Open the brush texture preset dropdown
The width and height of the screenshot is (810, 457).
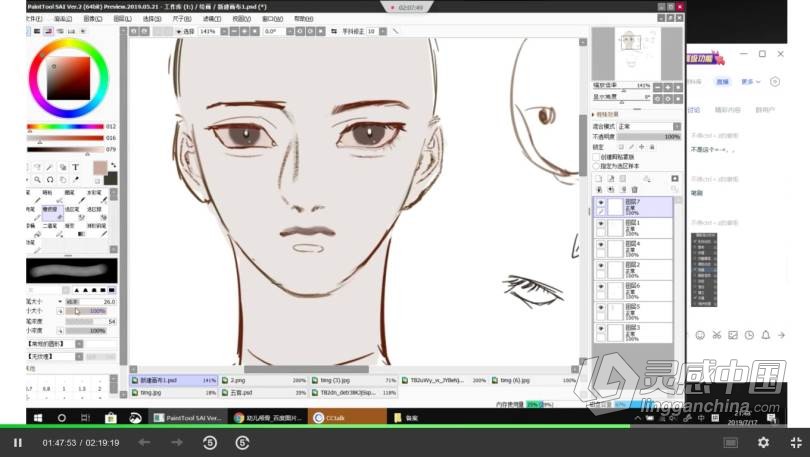pos(79,356)
